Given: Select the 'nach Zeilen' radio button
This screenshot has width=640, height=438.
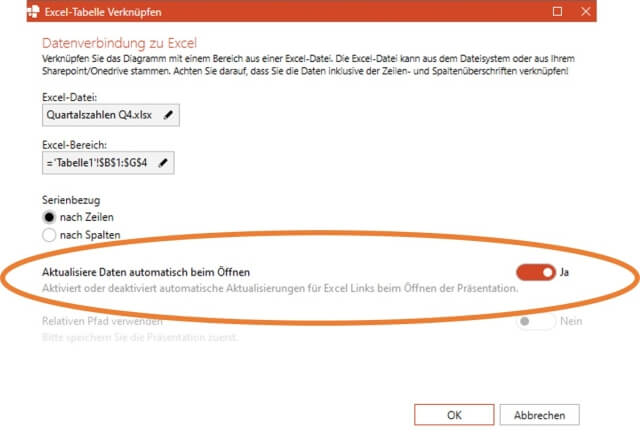Looking at the screenshot, I should 50,216.
